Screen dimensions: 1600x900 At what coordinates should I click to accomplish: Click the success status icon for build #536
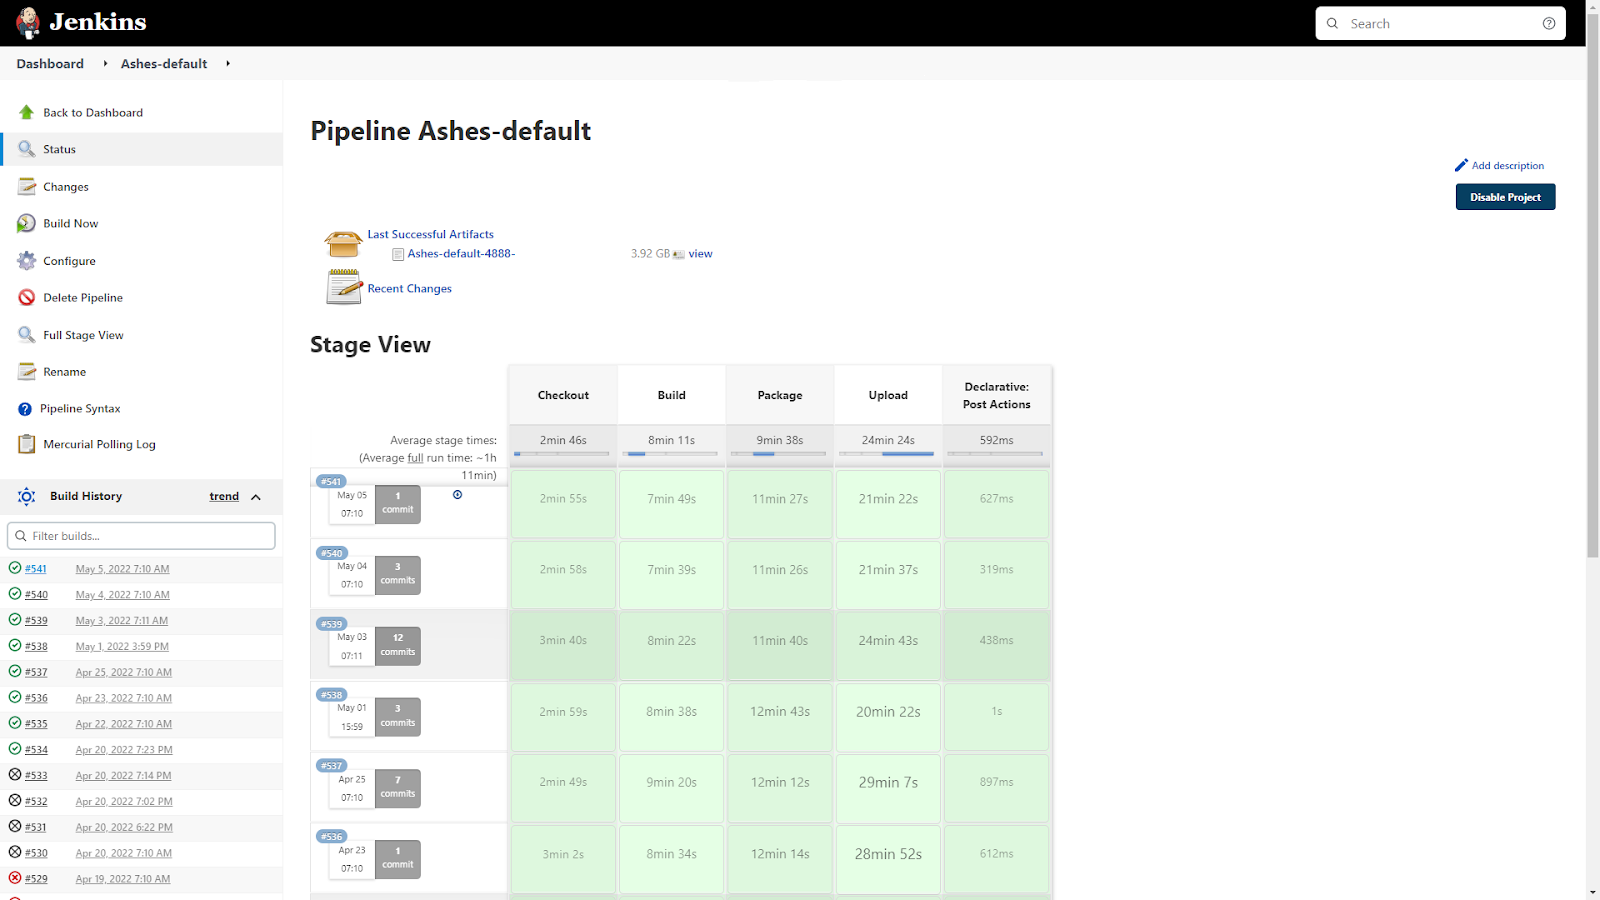click(15, 697)
